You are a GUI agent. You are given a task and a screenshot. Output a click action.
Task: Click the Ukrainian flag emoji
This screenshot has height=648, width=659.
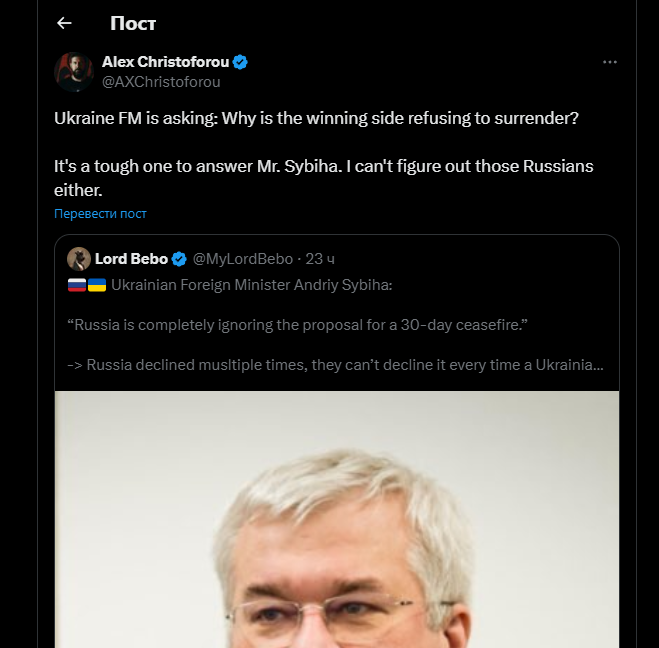[97, 285]
